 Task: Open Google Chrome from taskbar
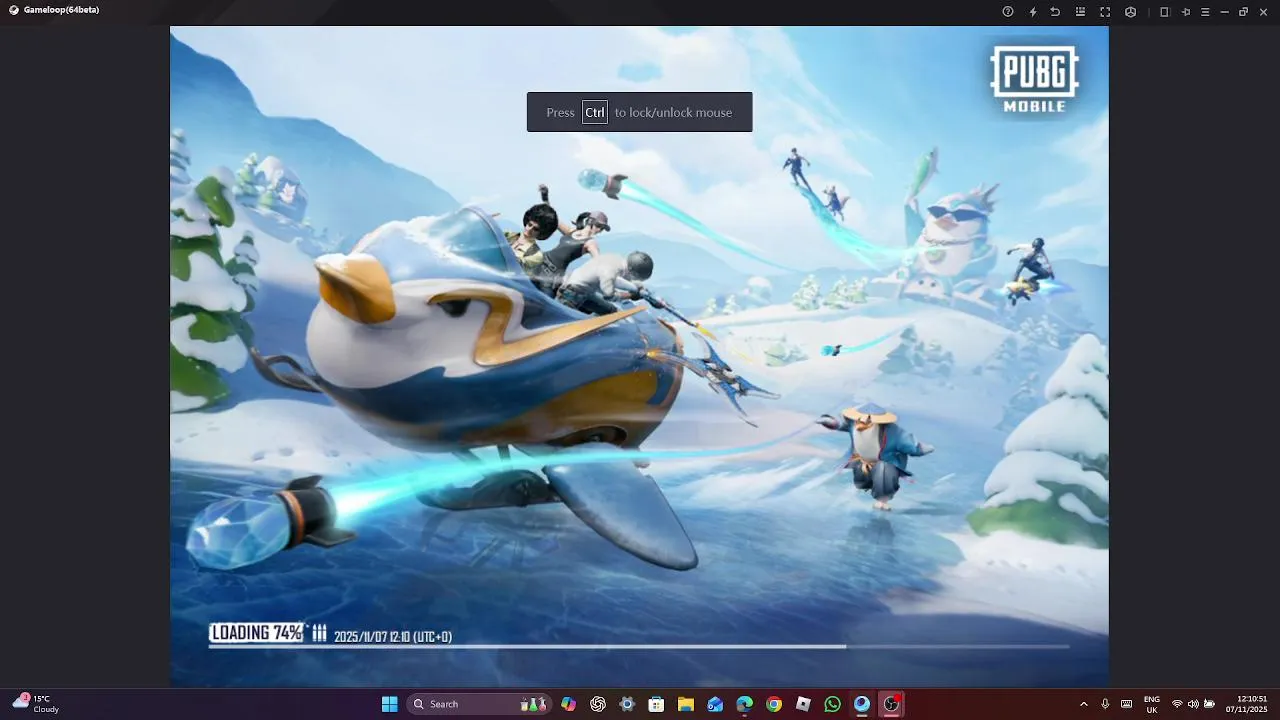tap(774, 704)
